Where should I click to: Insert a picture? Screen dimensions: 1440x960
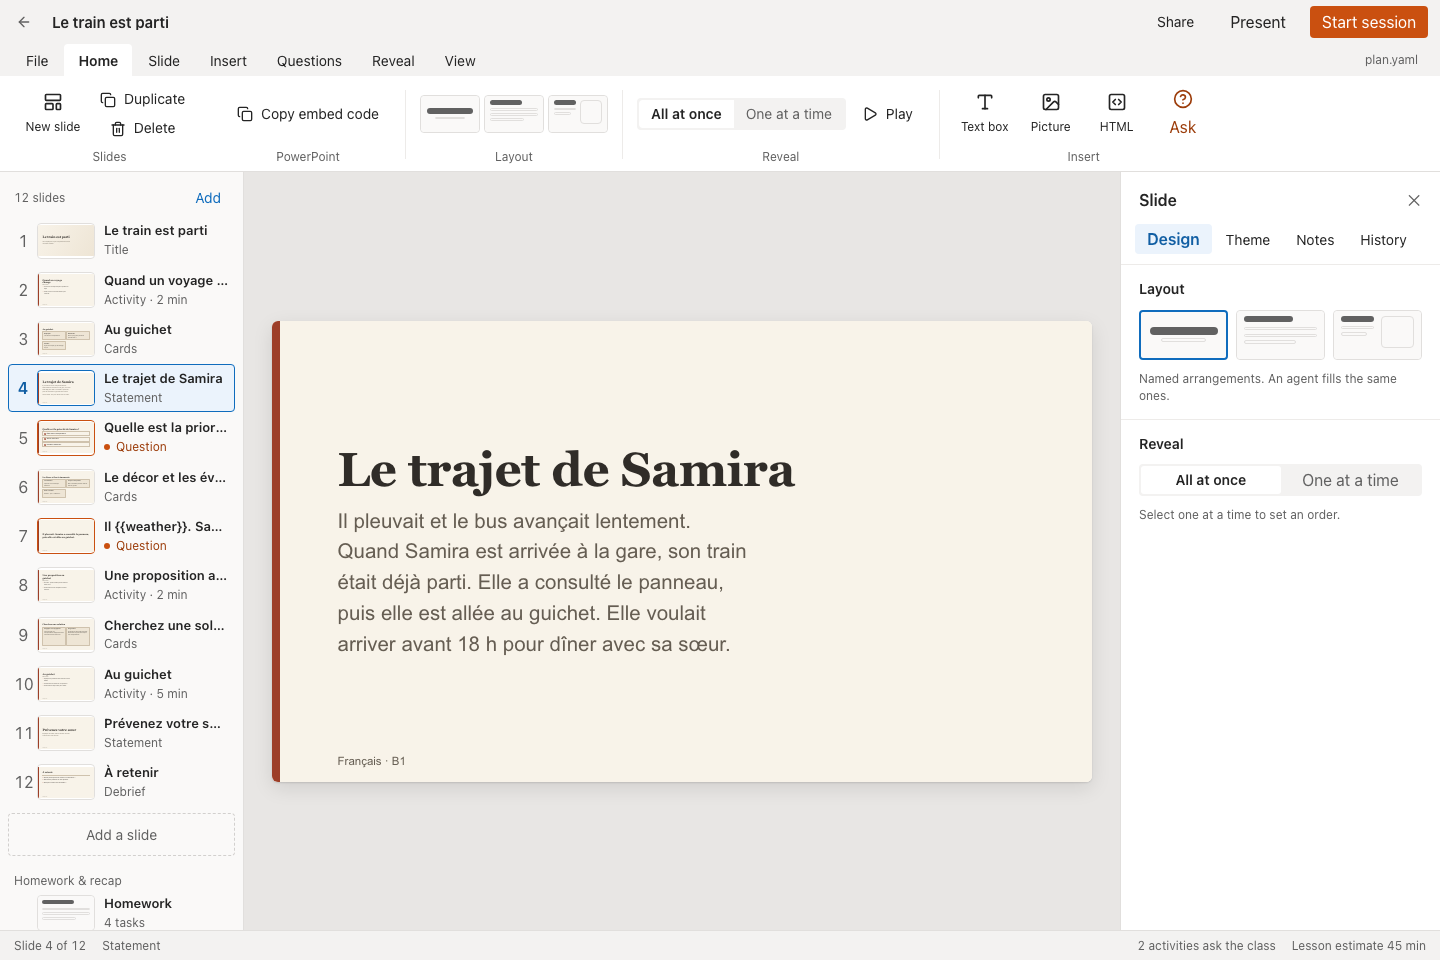pyautogui.click(x=1051, y=113)
